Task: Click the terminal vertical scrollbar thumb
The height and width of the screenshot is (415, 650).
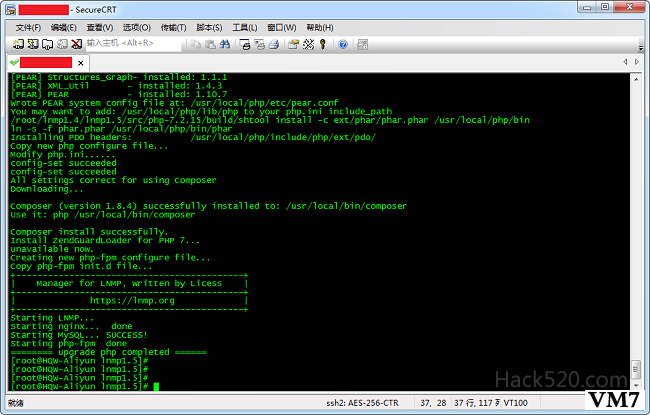Action: tap(636, 369)
